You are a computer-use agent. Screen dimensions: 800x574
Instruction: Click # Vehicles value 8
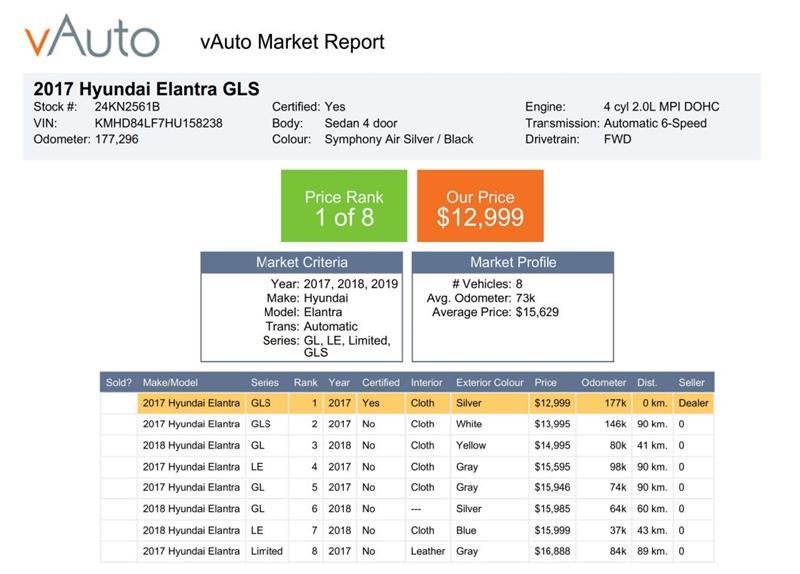tap(519, 284)
